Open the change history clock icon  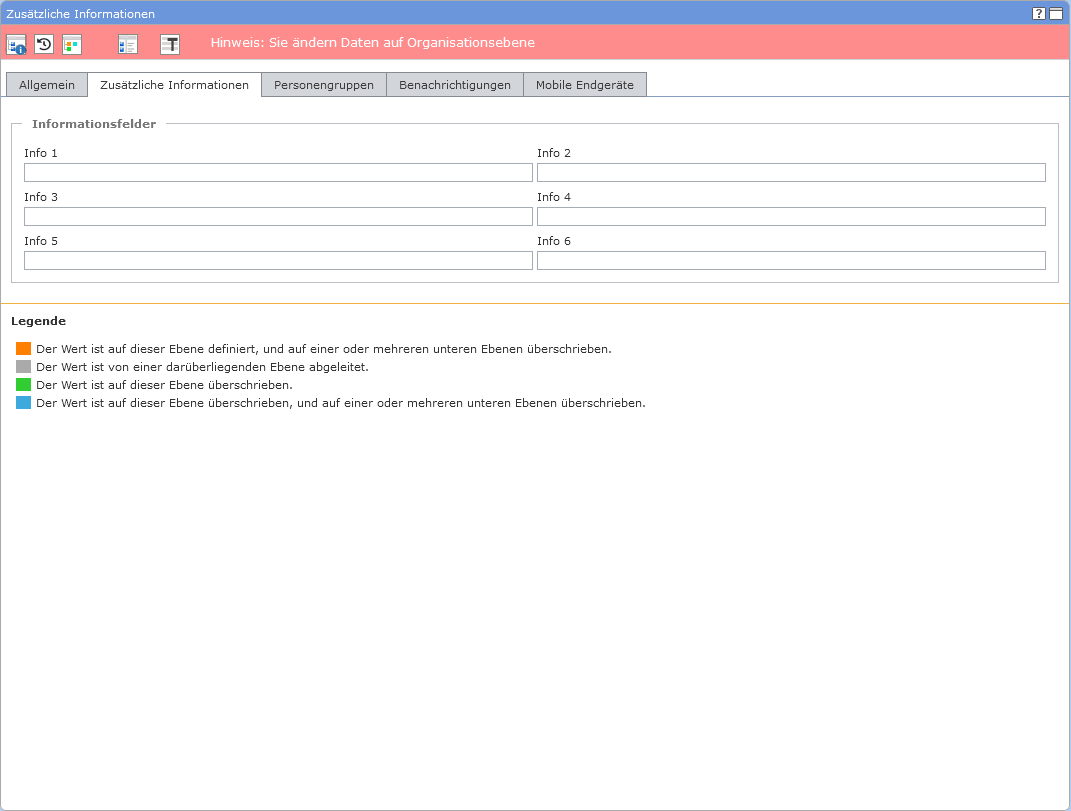(x=44, y=44)
